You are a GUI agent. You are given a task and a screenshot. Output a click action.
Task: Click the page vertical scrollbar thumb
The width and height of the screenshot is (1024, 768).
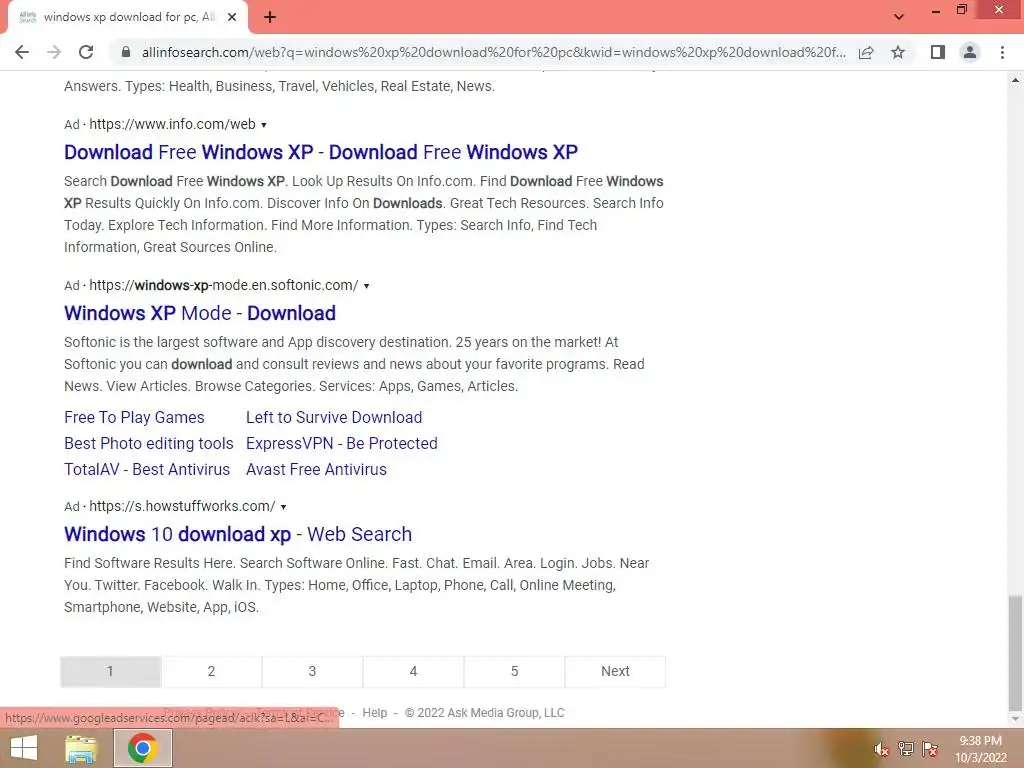pyautogui.click(x=1015, y=652)
